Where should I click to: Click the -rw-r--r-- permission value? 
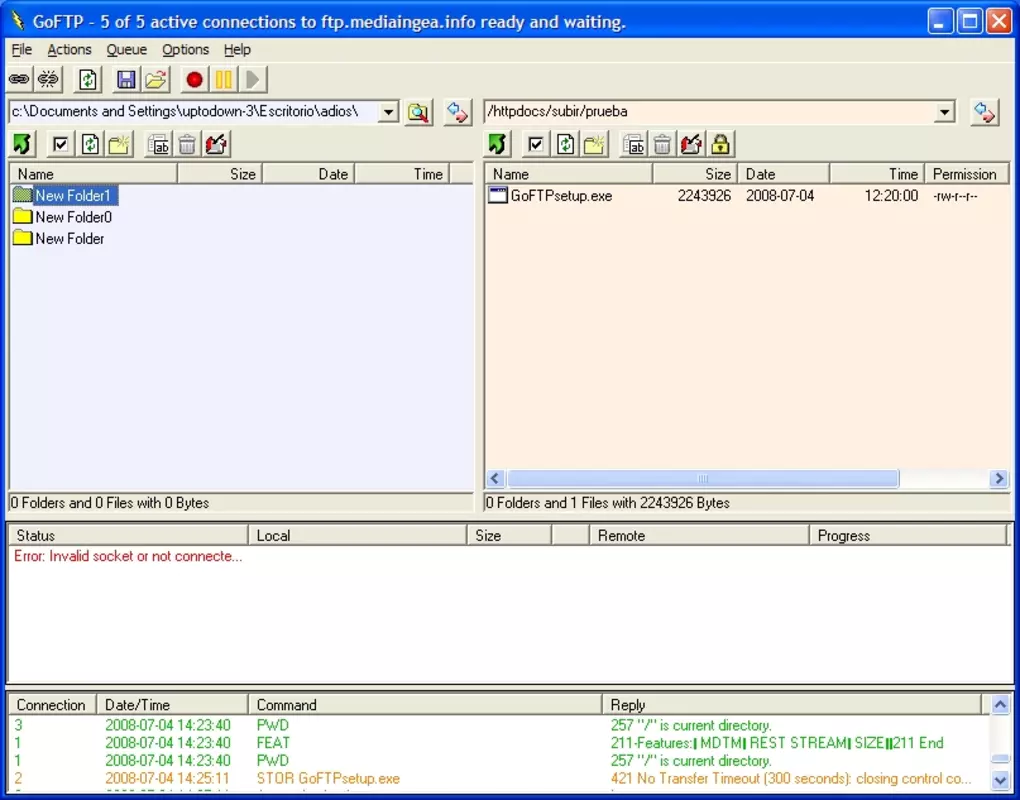(x=955, y=196)
